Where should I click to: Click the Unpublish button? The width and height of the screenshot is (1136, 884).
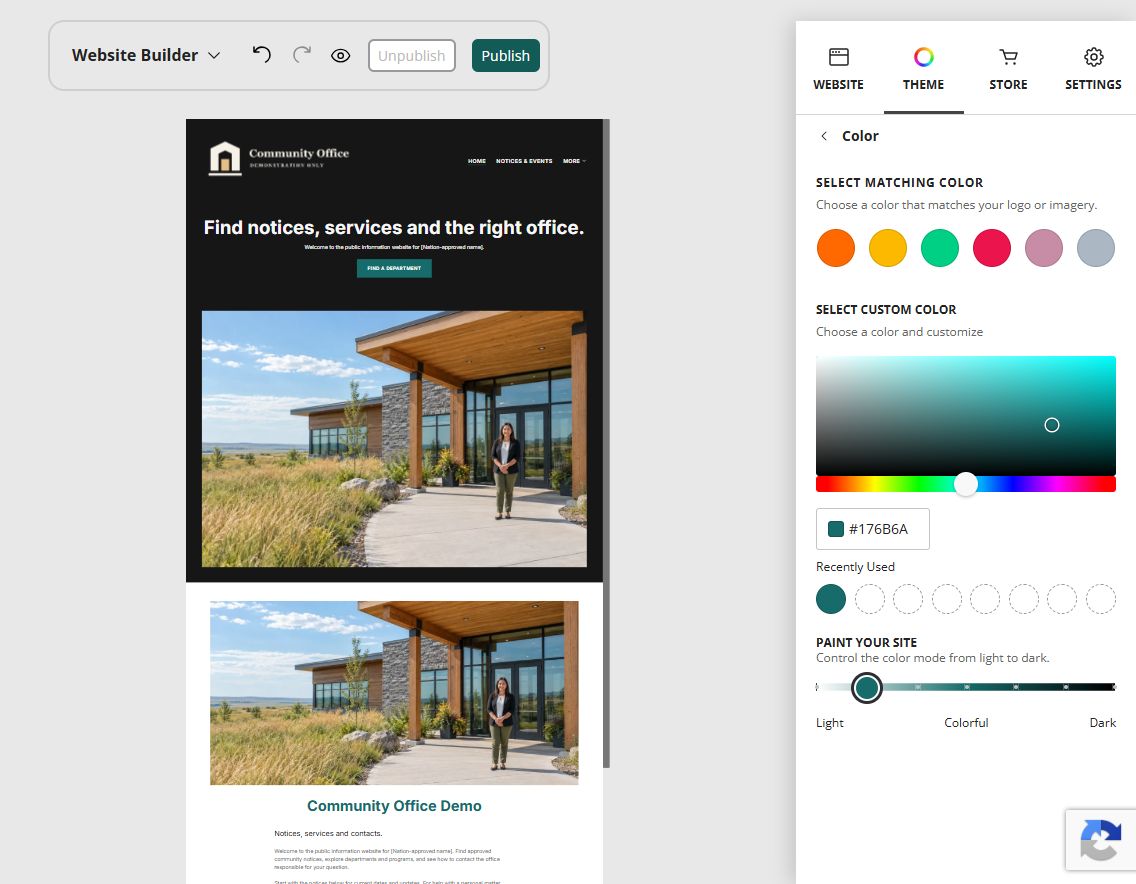click(412, 56)
